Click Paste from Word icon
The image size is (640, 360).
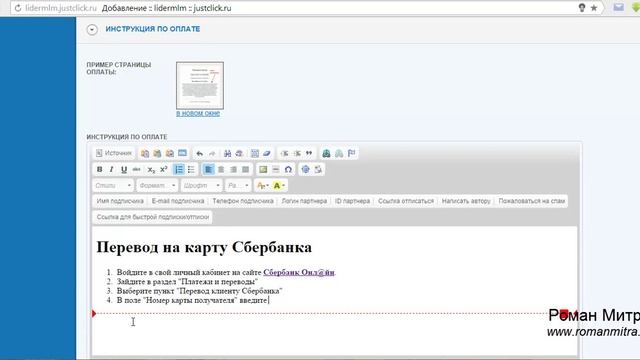pyautogui.click(x=170, y=153)
